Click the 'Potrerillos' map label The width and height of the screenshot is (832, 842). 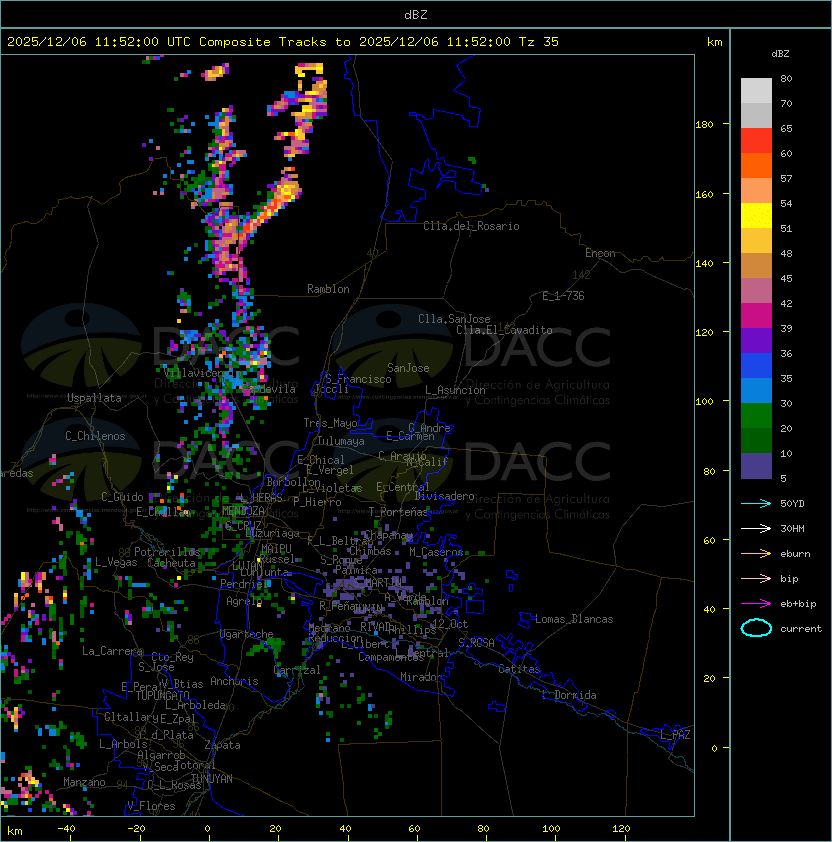point(167,551)
